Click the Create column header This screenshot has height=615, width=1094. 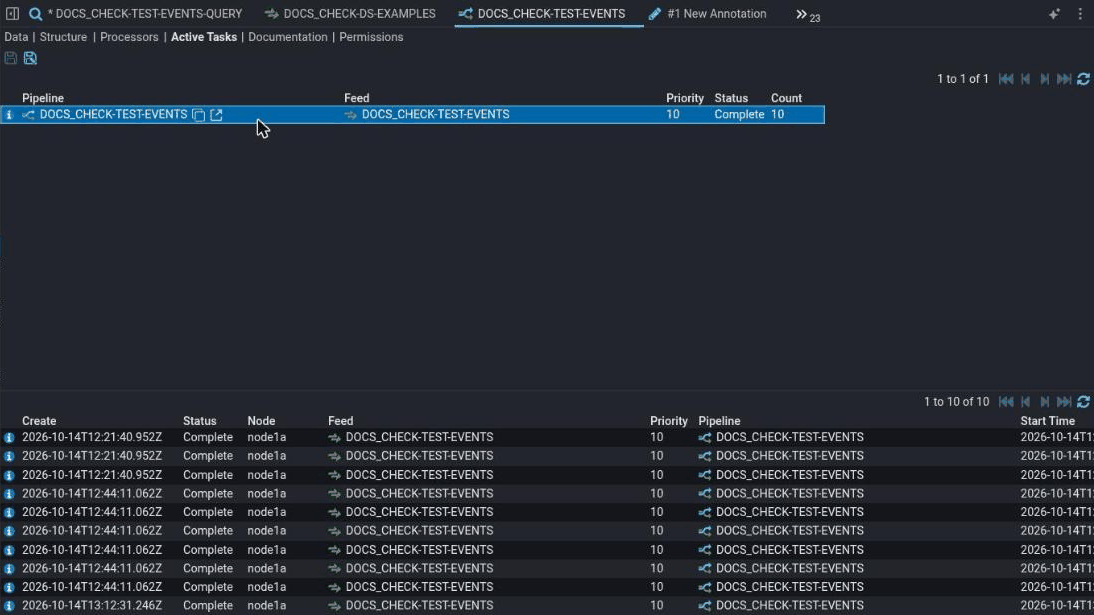pos(39,421)
